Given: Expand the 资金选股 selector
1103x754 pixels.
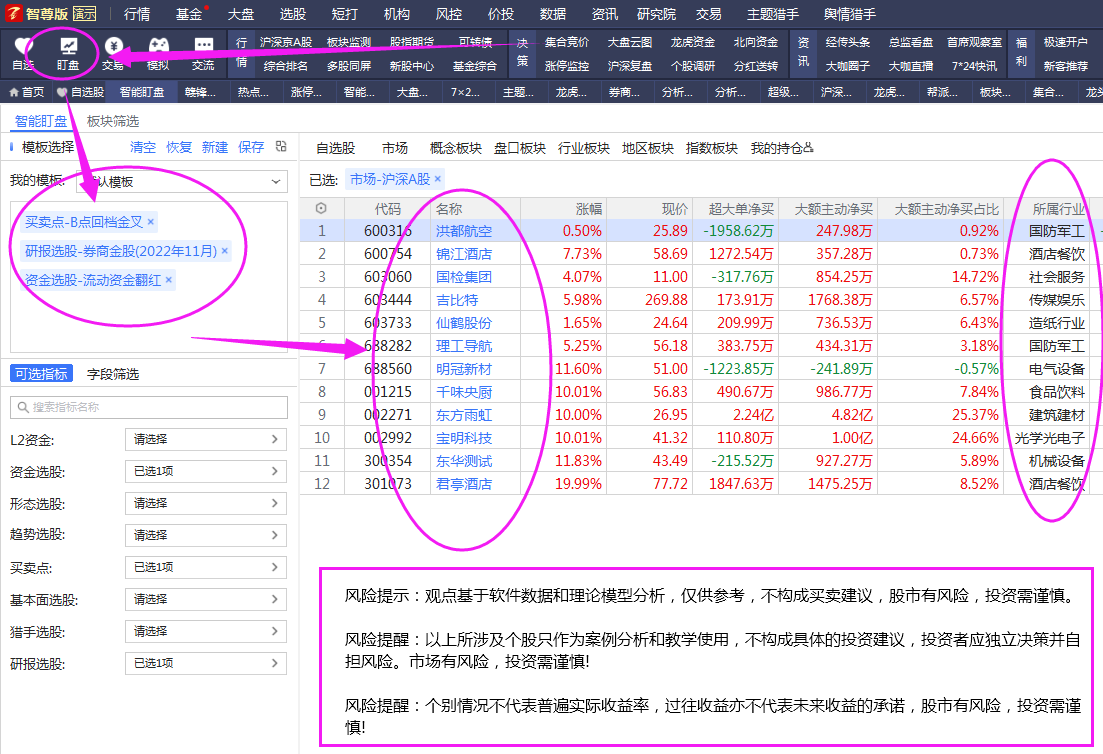Looking at the screenshot, I should pos(205,471).
